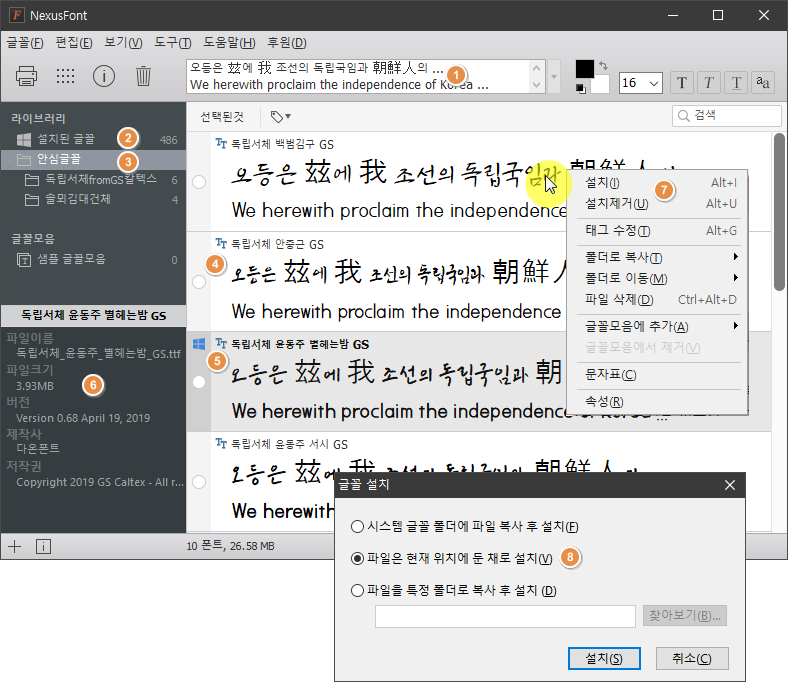The width and height of the screenshot is (788, 682).
Task: Select 독립서체fromGS칼텍스 folder
Action: (93, 179)
